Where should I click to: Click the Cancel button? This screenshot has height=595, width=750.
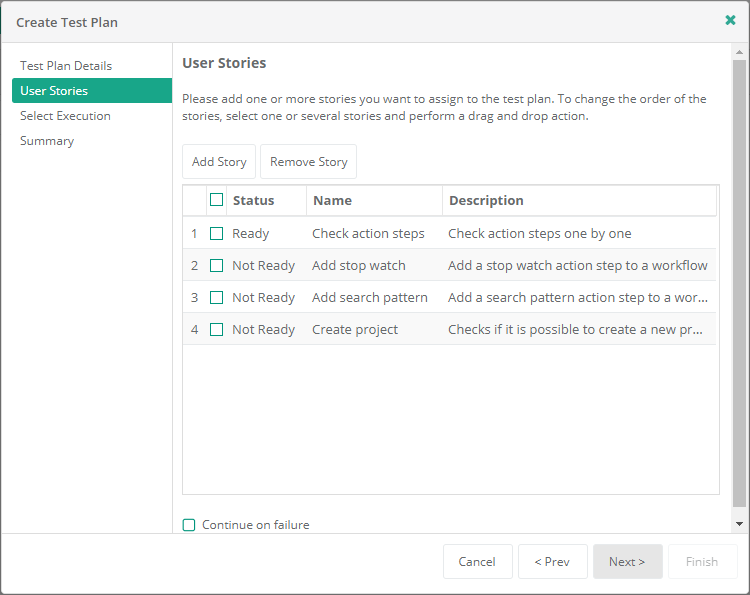477,562
